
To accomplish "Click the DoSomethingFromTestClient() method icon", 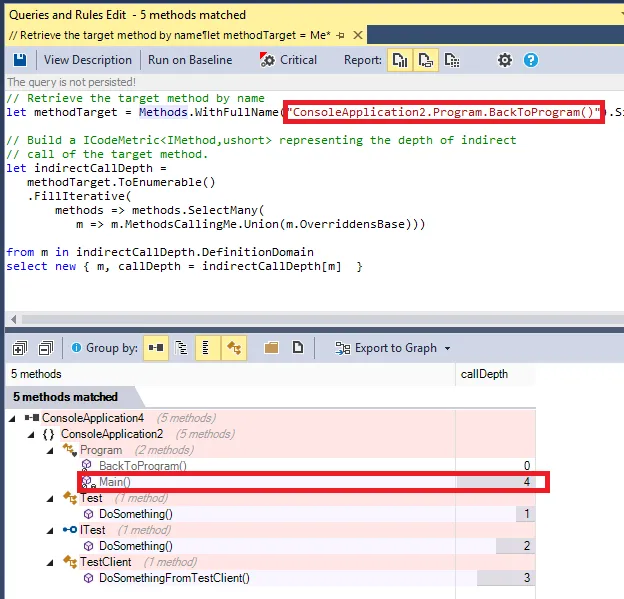I will 88,578.
